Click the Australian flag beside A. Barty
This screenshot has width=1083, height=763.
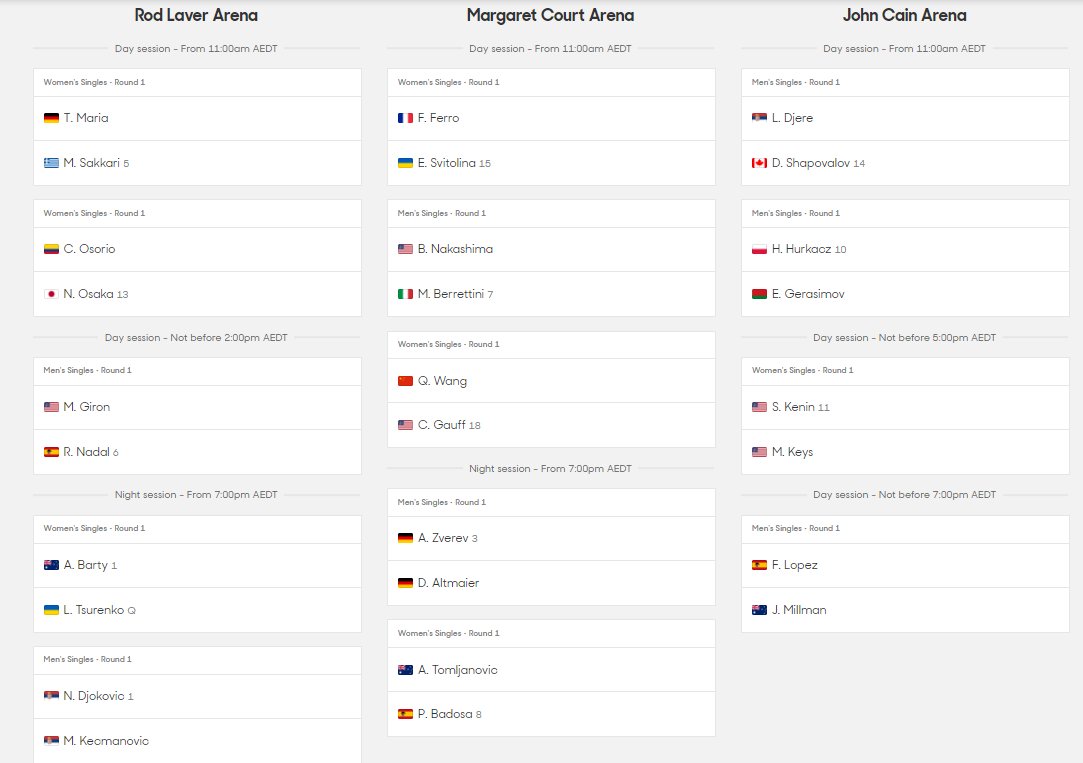click(51, 566)
